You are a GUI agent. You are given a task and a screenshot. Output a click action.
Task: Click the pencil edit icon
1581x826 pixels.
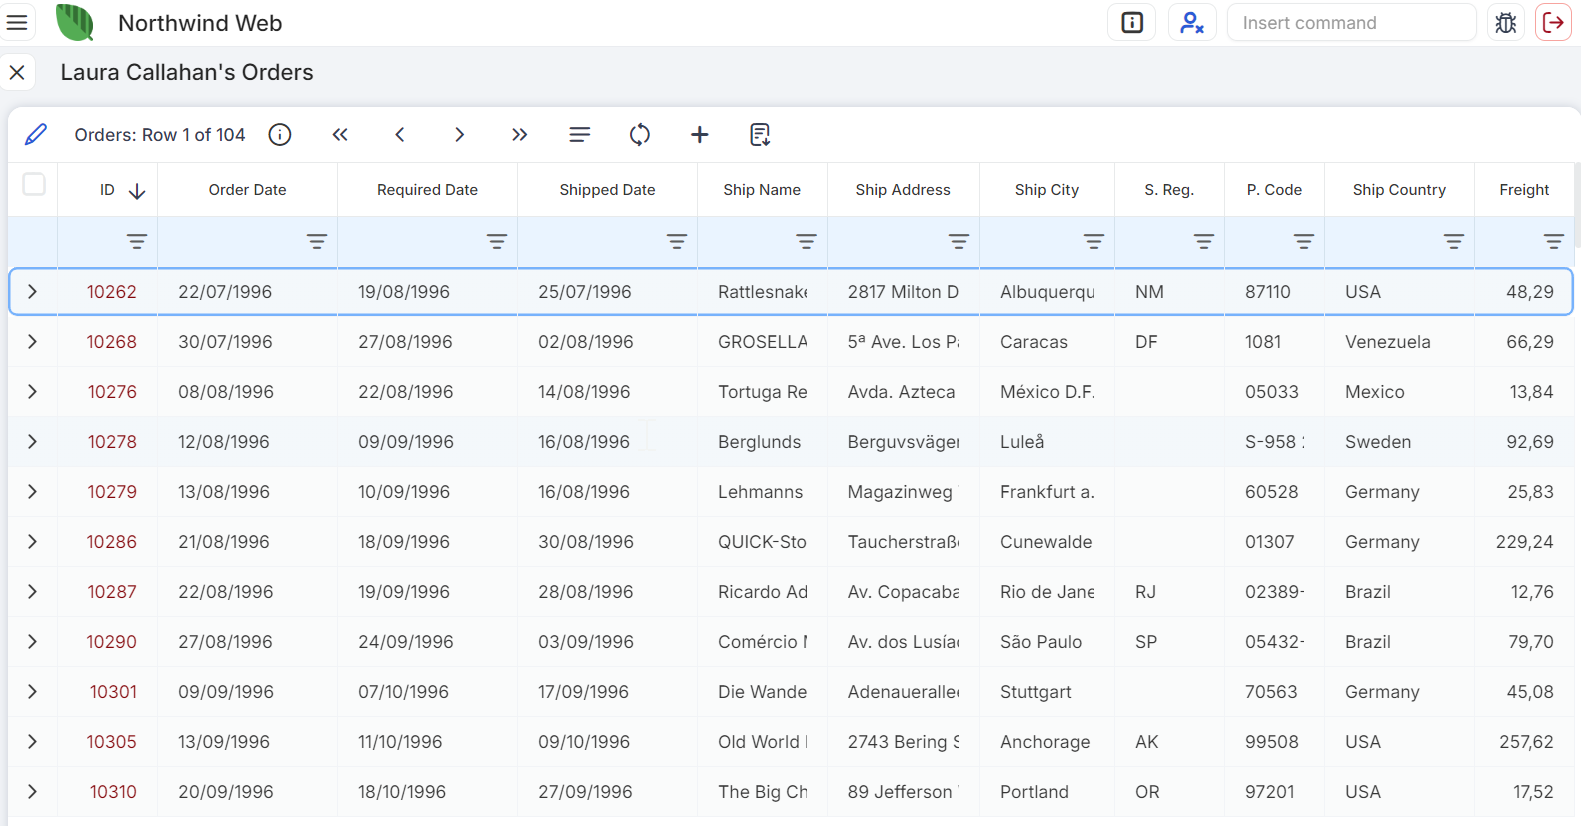tap(36, 135)
